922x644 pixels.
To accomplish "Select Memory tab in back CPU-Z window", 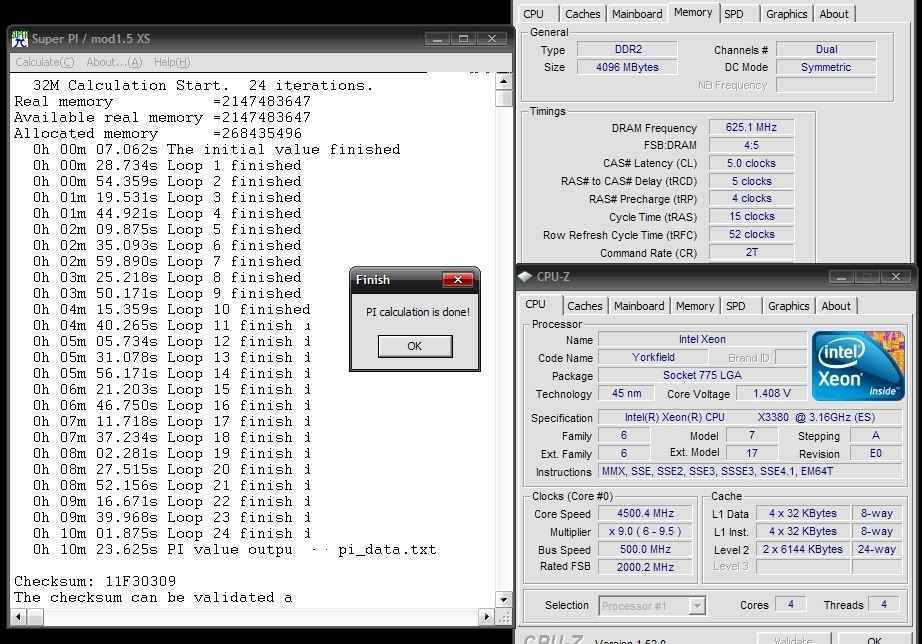I will [693, 12].
